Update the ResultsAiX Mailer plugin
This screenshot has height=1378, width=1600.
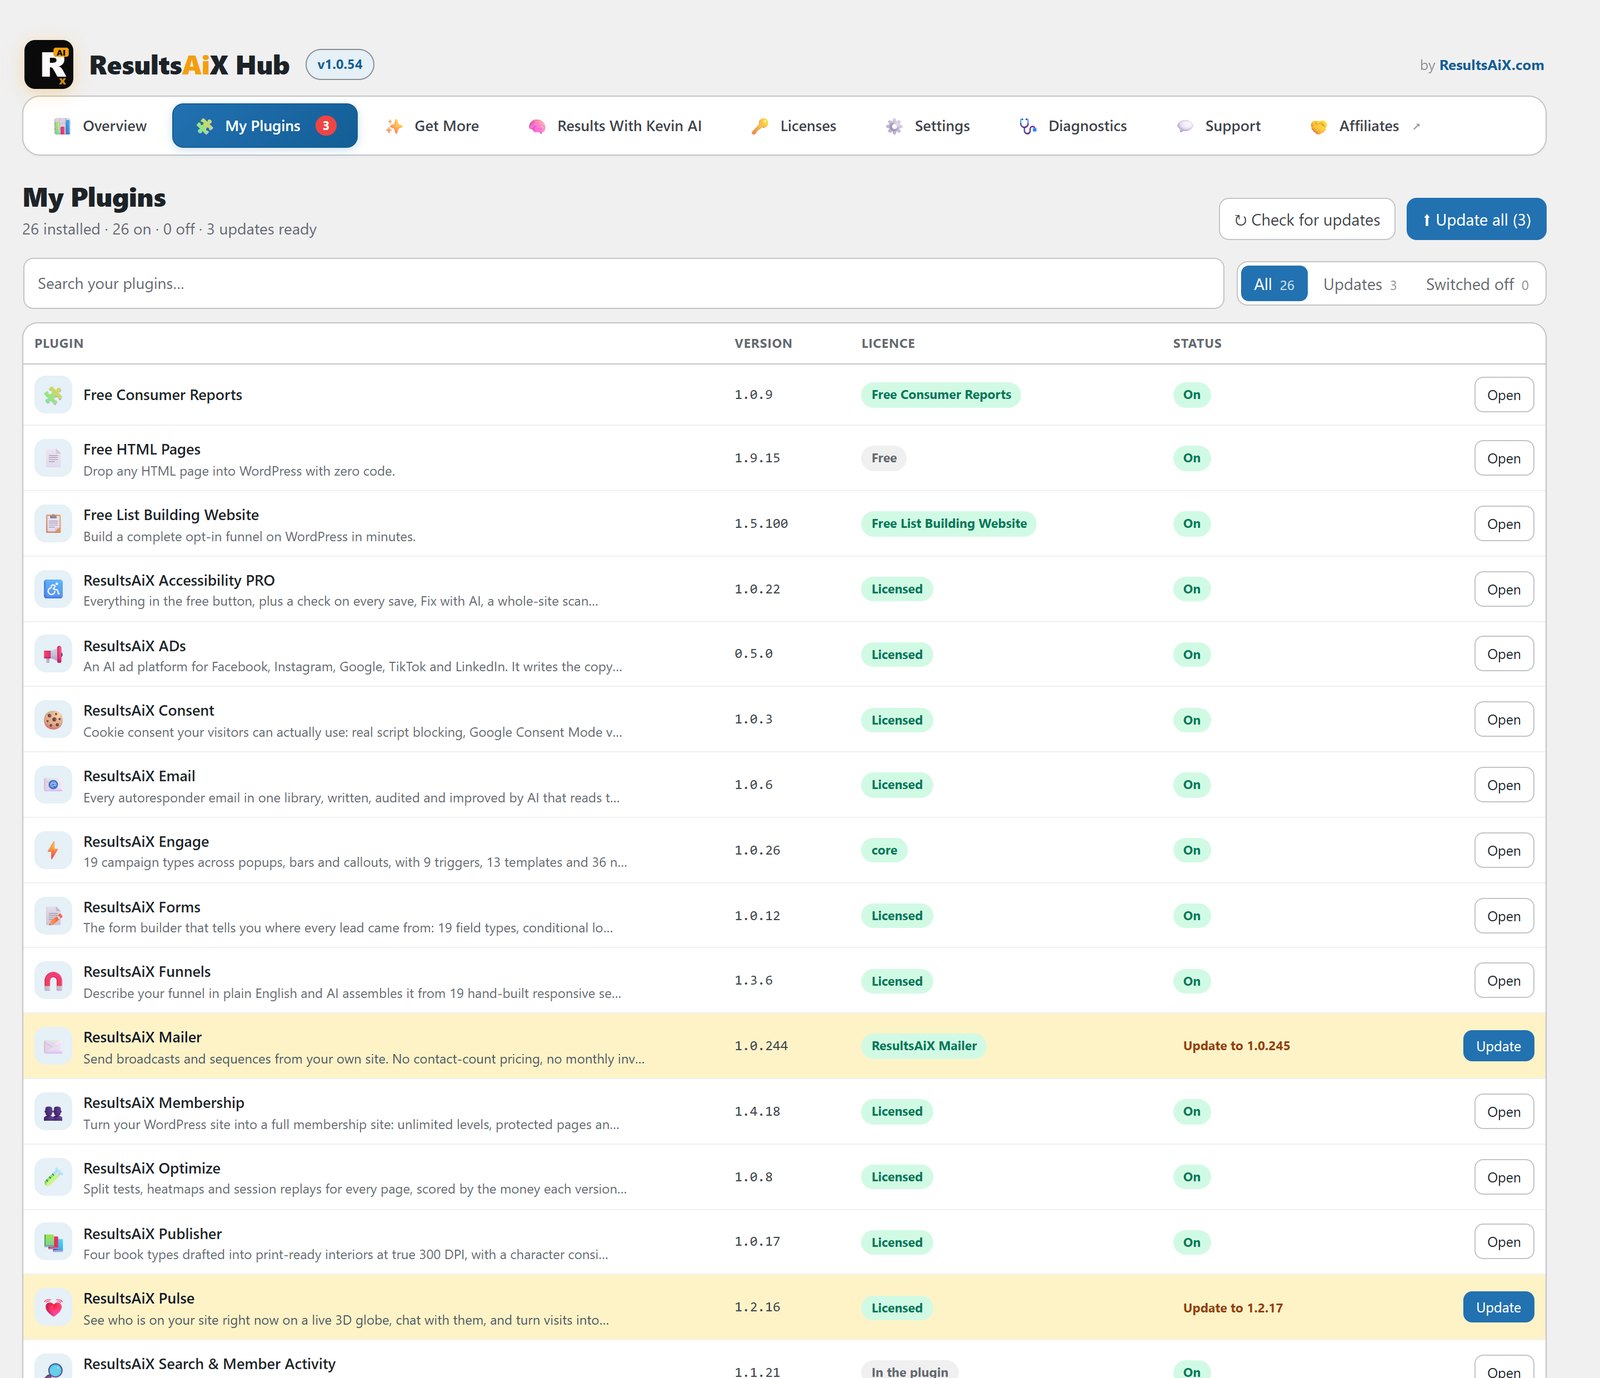click(1498, 1046)
